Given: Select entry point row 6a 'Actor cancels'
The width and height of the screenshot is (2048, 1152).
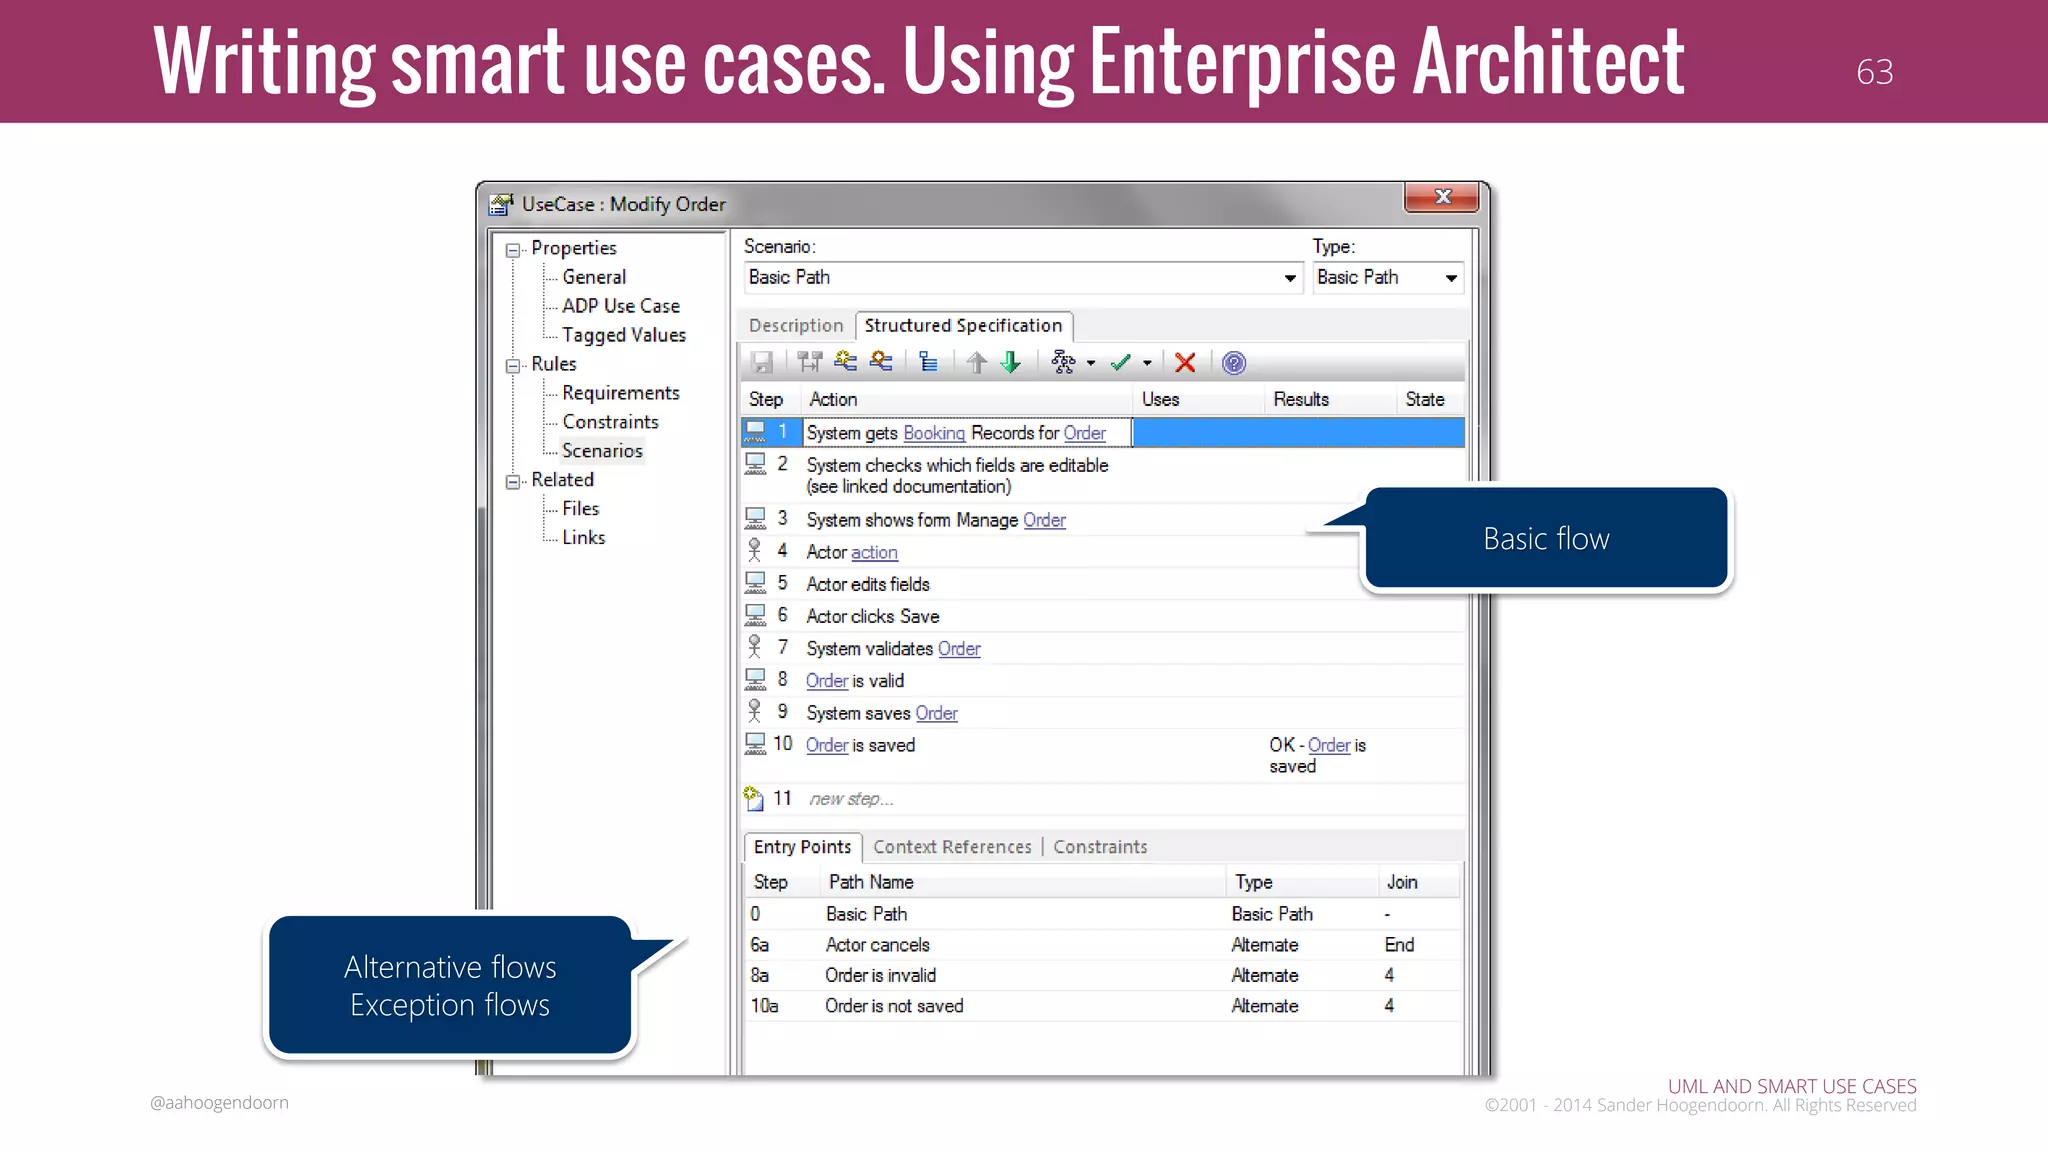Looking at the screenshot, I should 1104,945.
